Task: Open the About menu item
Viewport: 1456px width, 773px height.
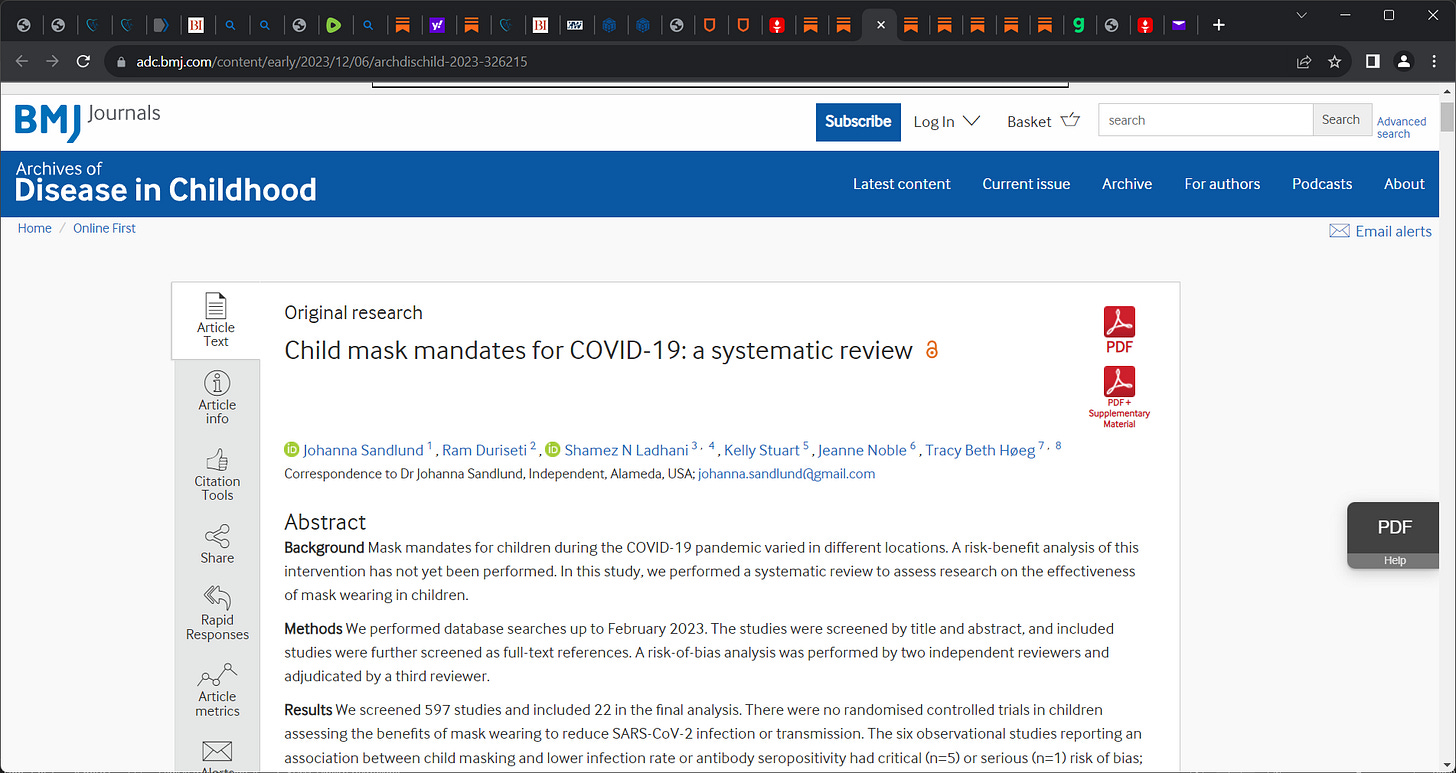Action: [1404, 184]
